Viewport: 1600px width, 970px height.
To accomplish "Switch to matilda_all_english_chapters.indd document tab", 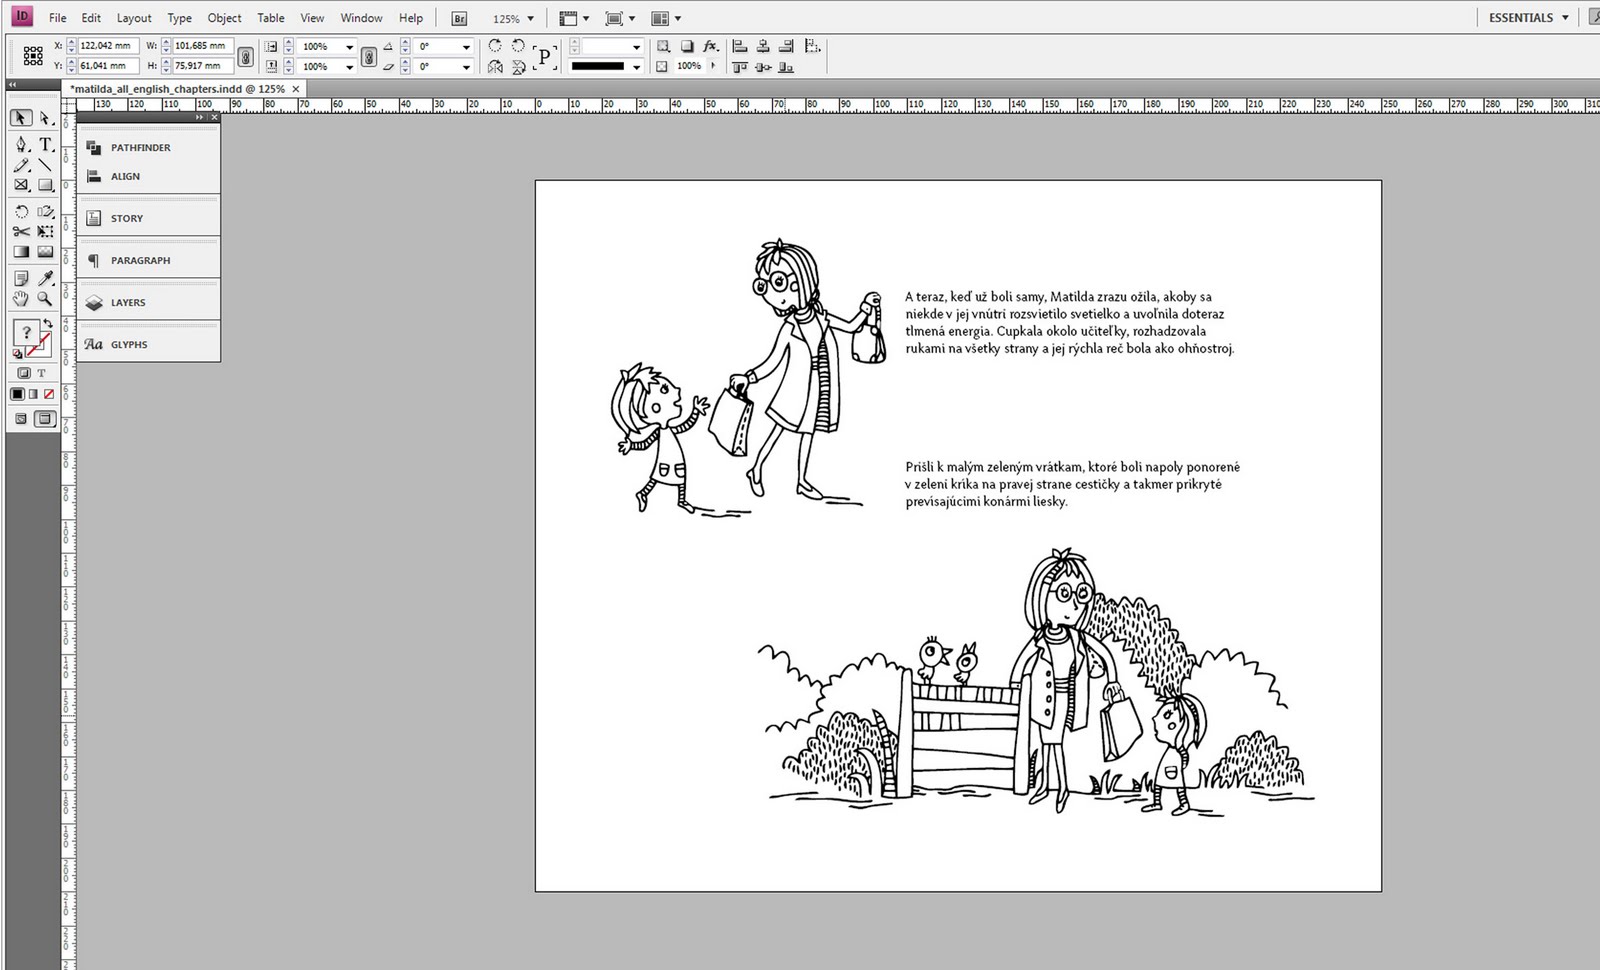I will tap(177, 89).
